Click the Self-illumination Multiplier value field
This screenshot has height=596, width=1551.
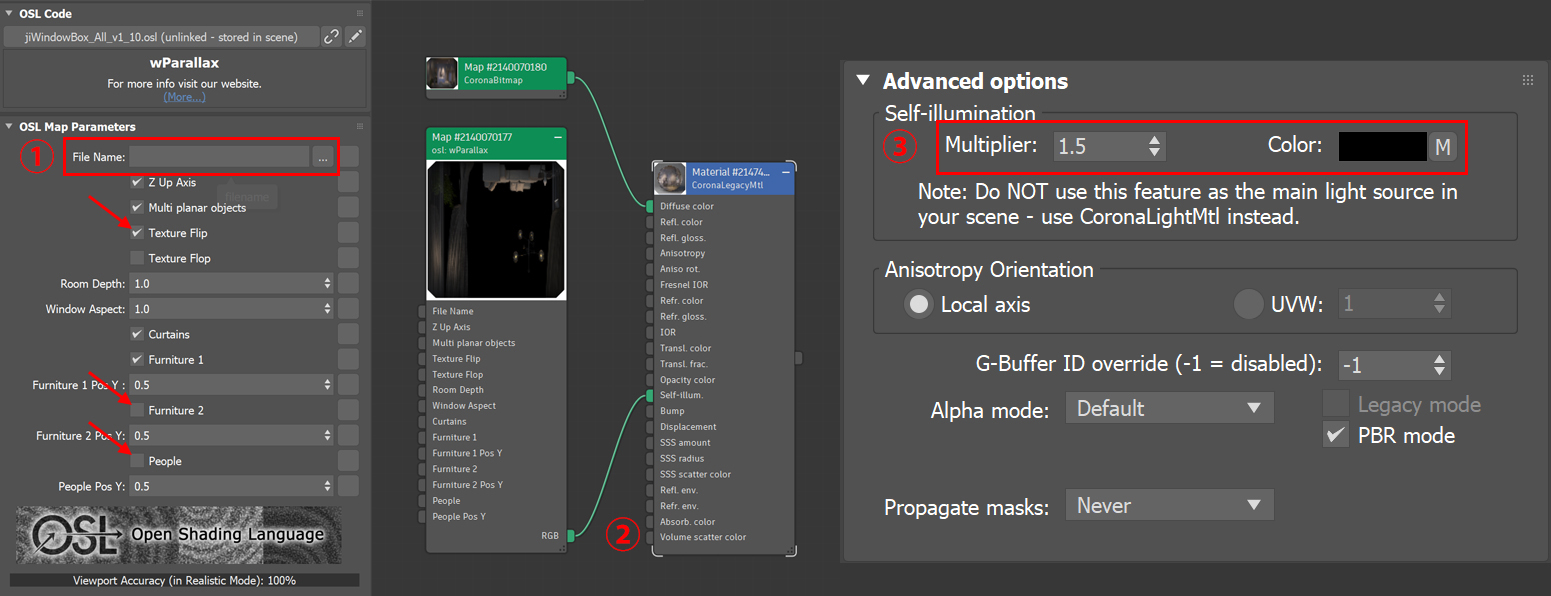pyautogui.click(x=1099, y=146)
